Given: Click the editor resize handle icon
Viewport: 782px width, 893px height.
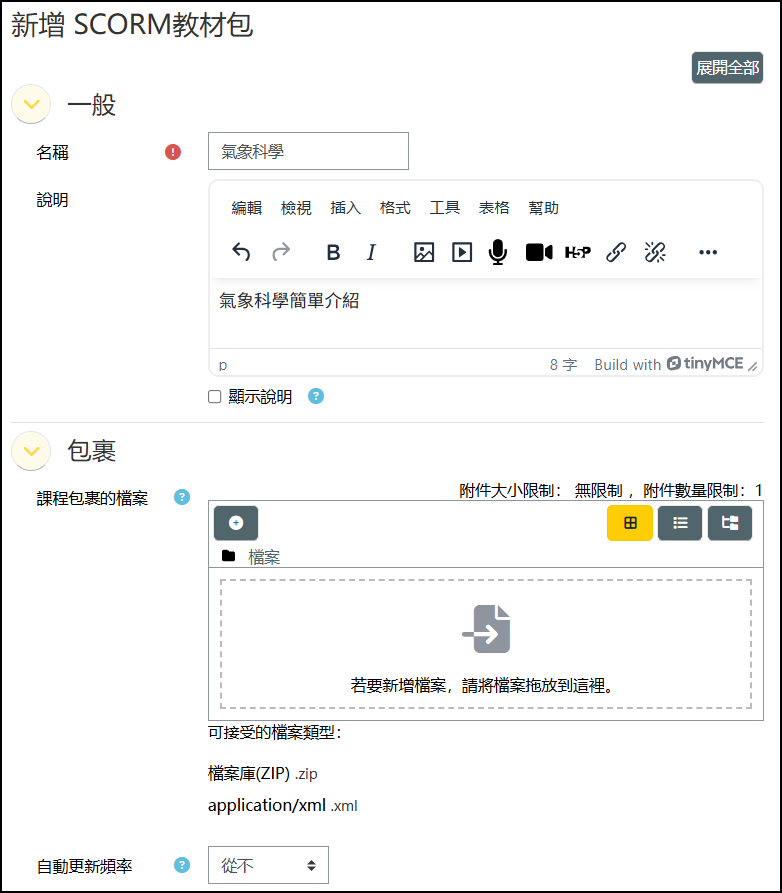Looking at the screenshot, I should 752,366.
